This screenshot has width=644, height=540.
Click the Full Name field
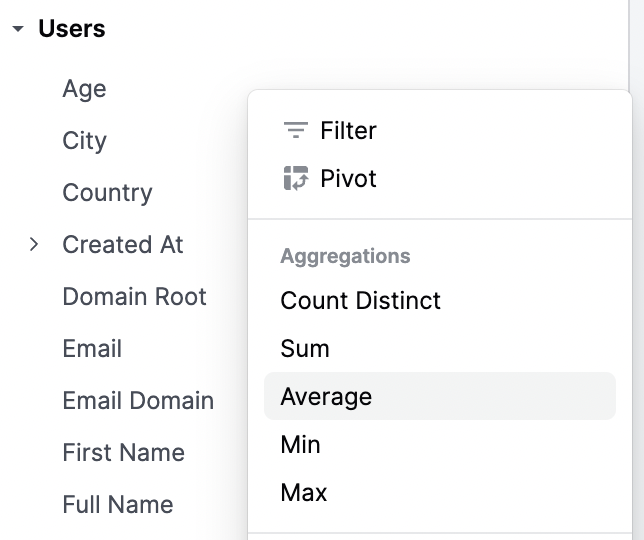(118, 505)
